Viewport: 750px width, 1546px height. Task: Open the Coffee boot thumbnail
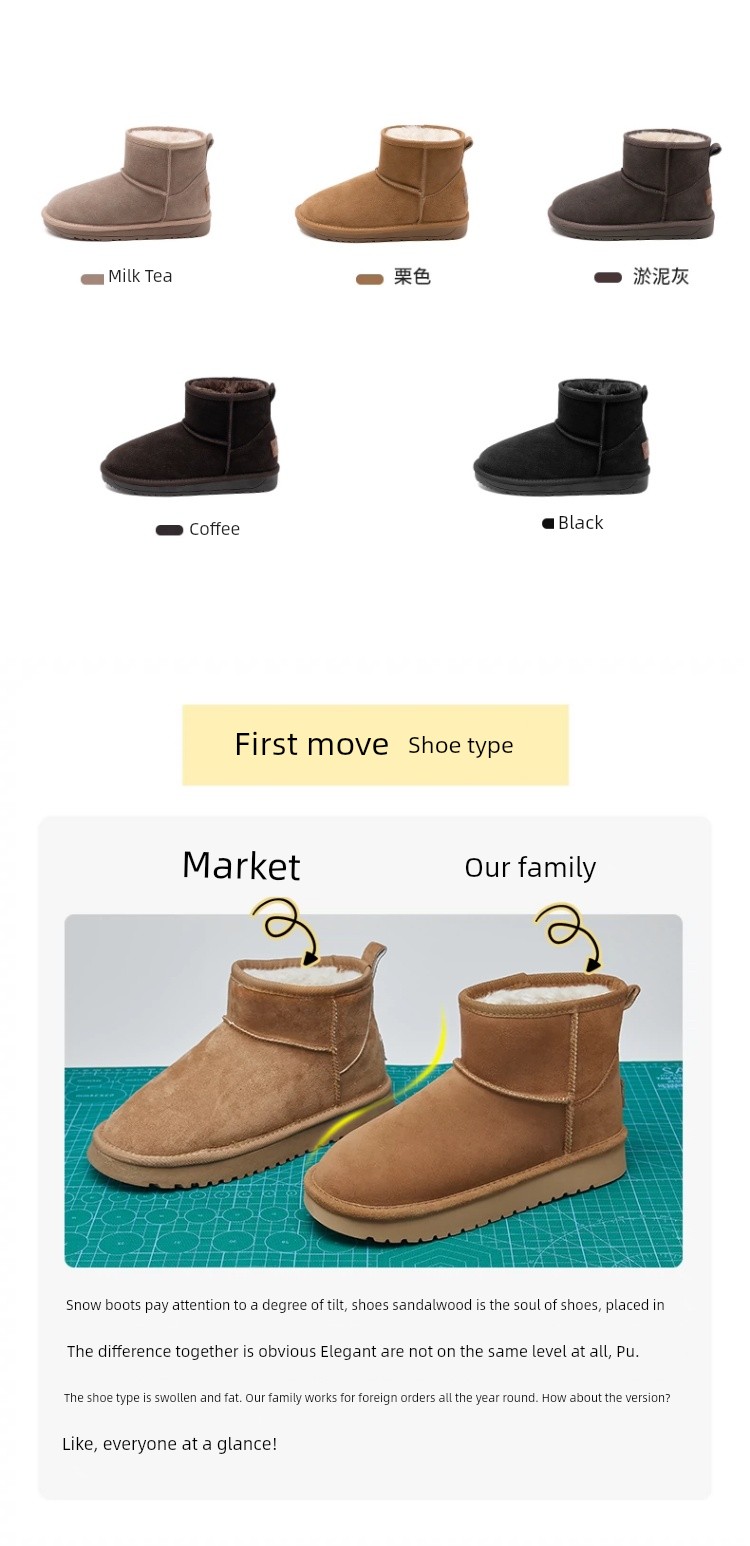(x=189, y=435)
